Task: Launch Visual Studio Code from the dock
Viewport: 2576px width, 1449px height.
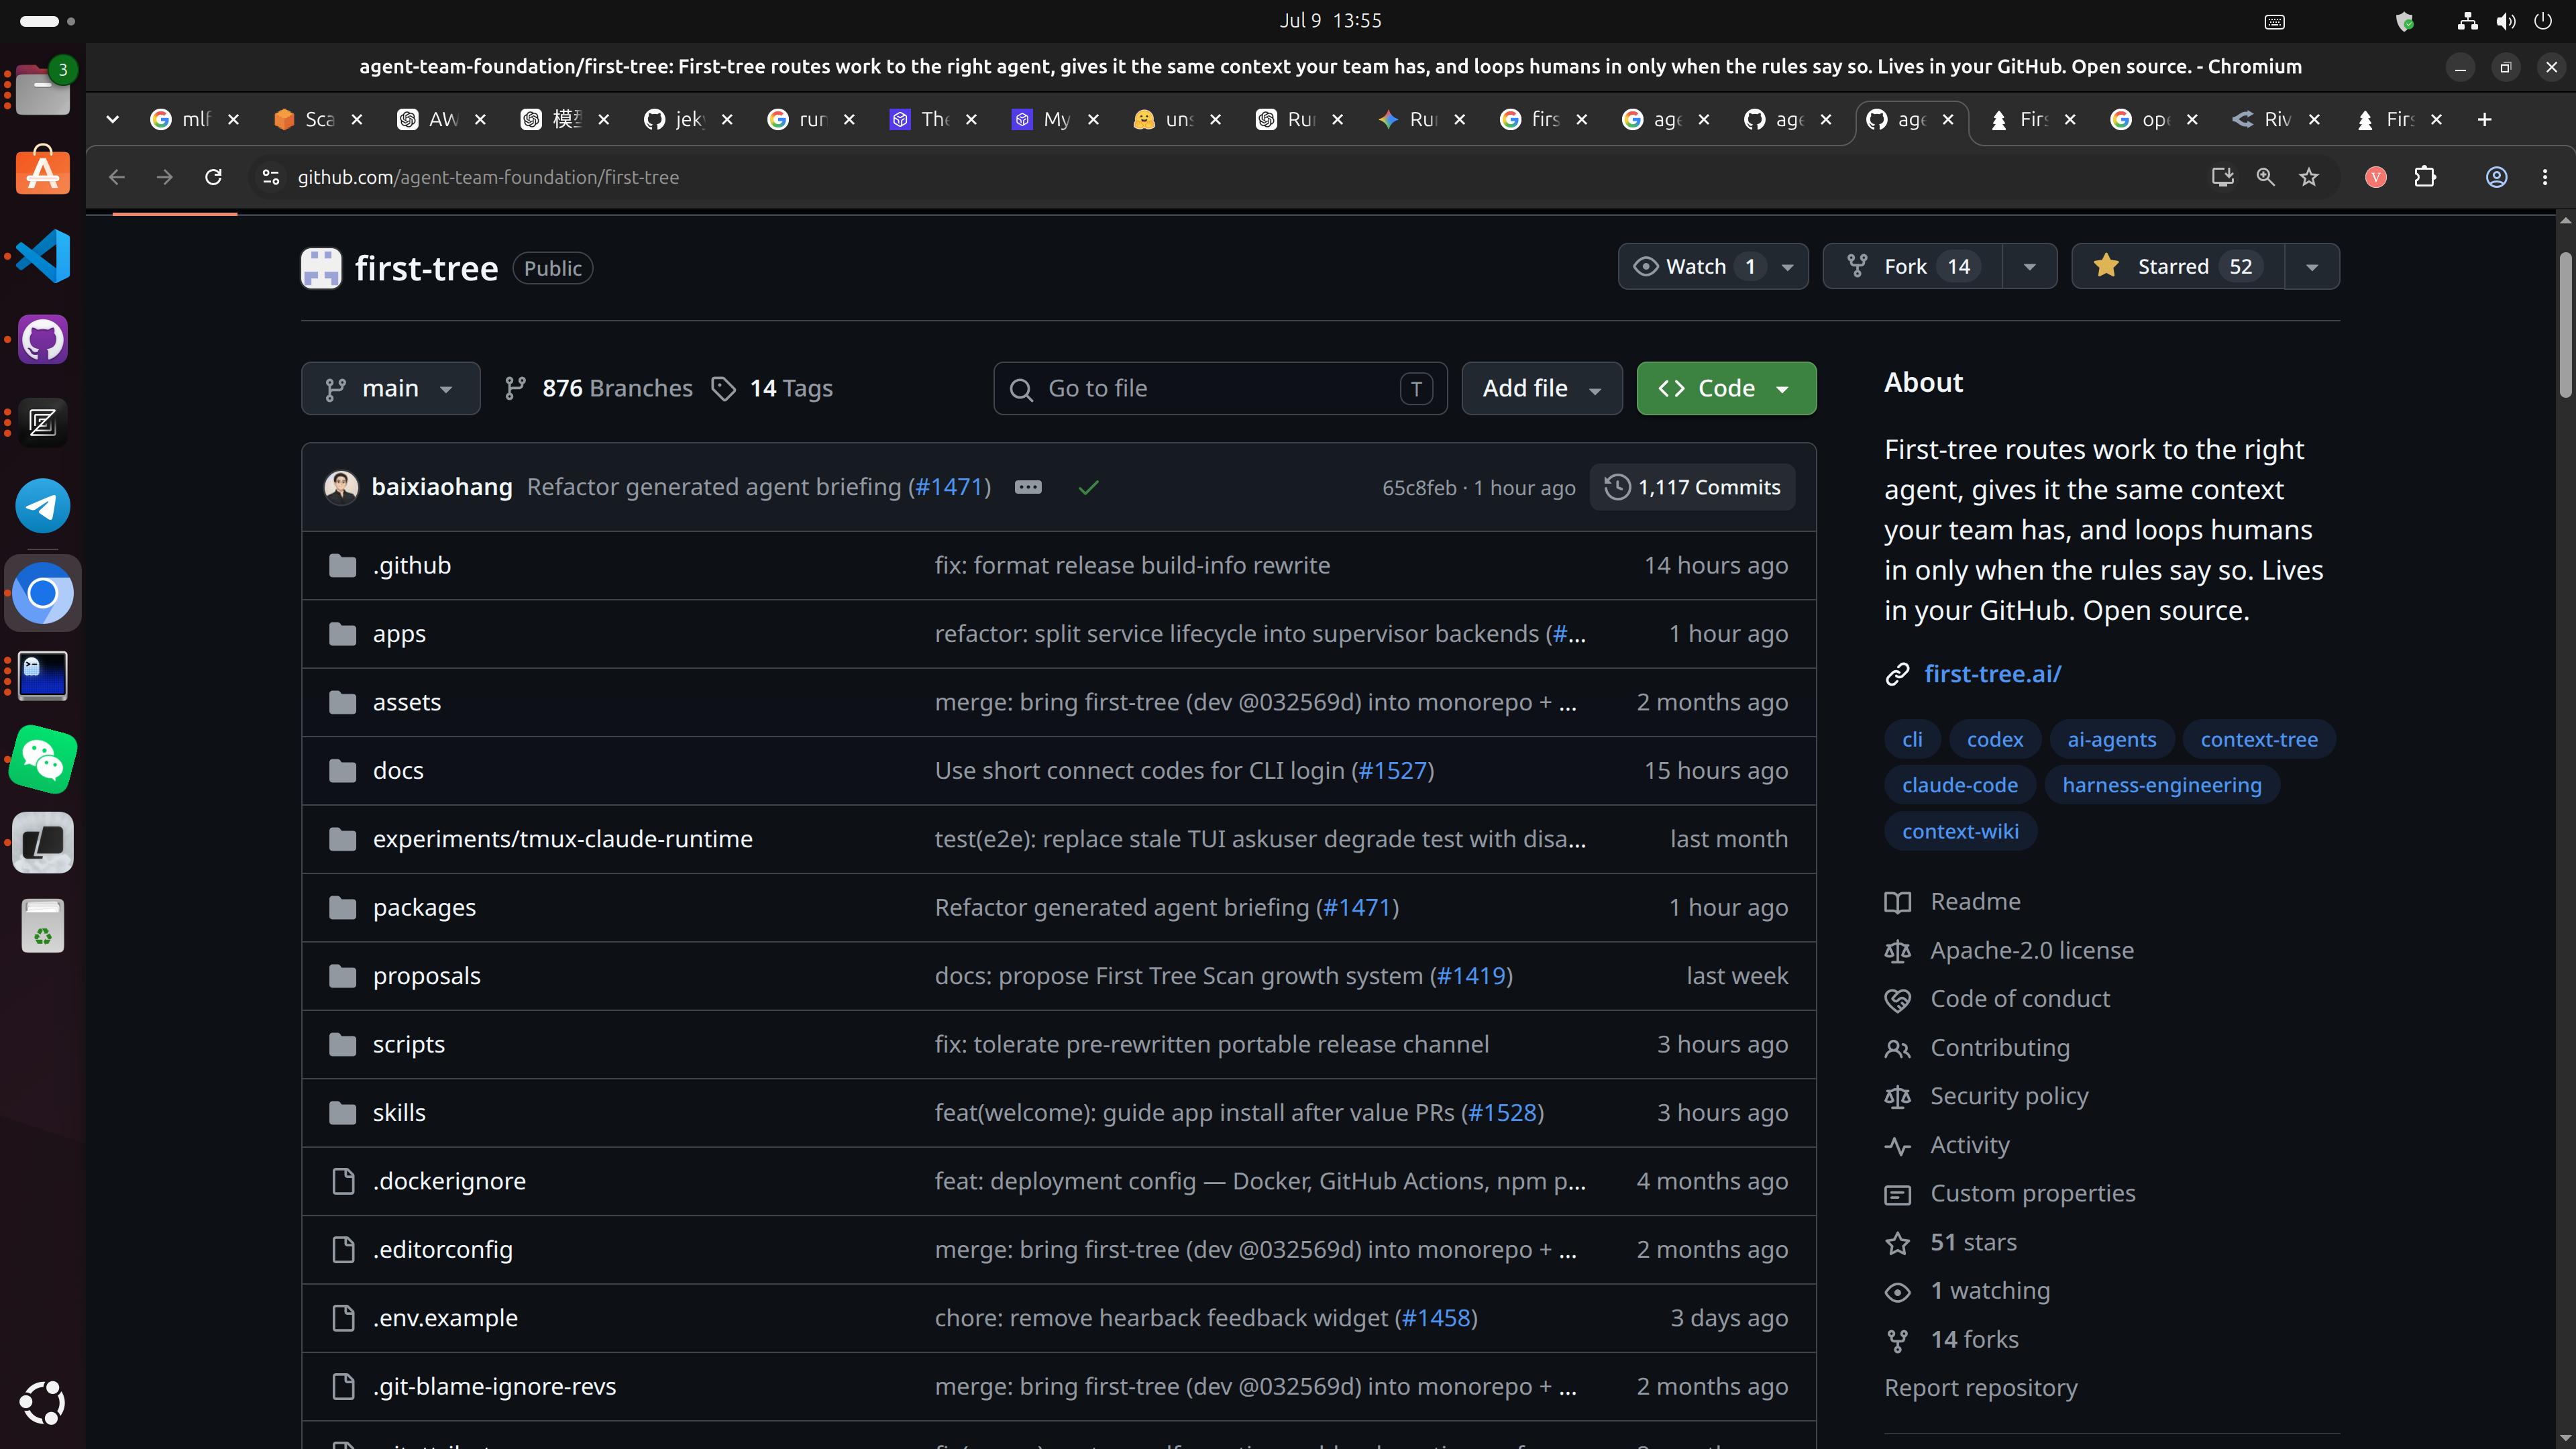Action: point(43,256)
